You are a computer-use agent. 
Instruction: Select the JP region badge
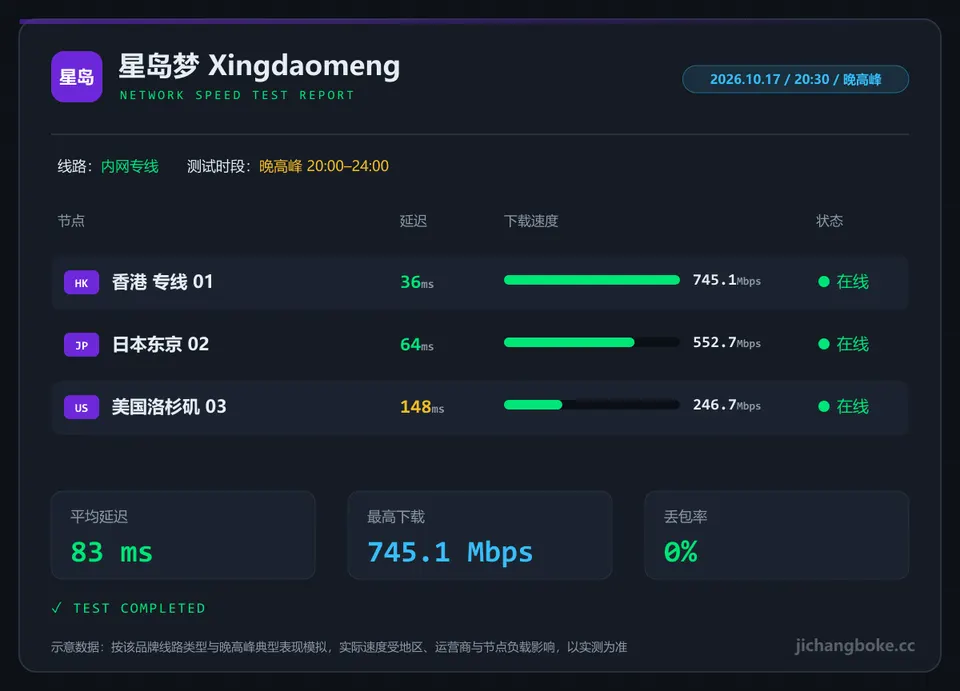click(x=81, y=345)
